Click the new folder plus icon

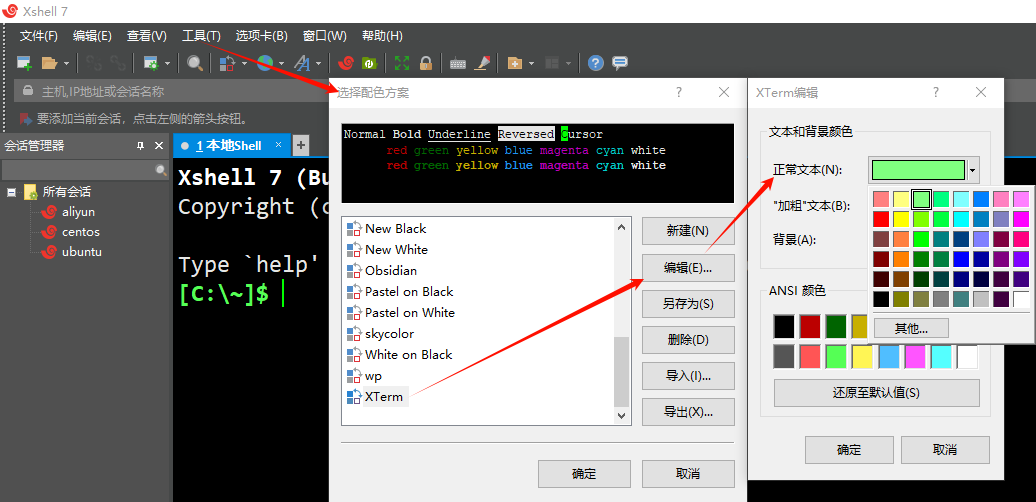pyautogui.click(x=515, y=63)
